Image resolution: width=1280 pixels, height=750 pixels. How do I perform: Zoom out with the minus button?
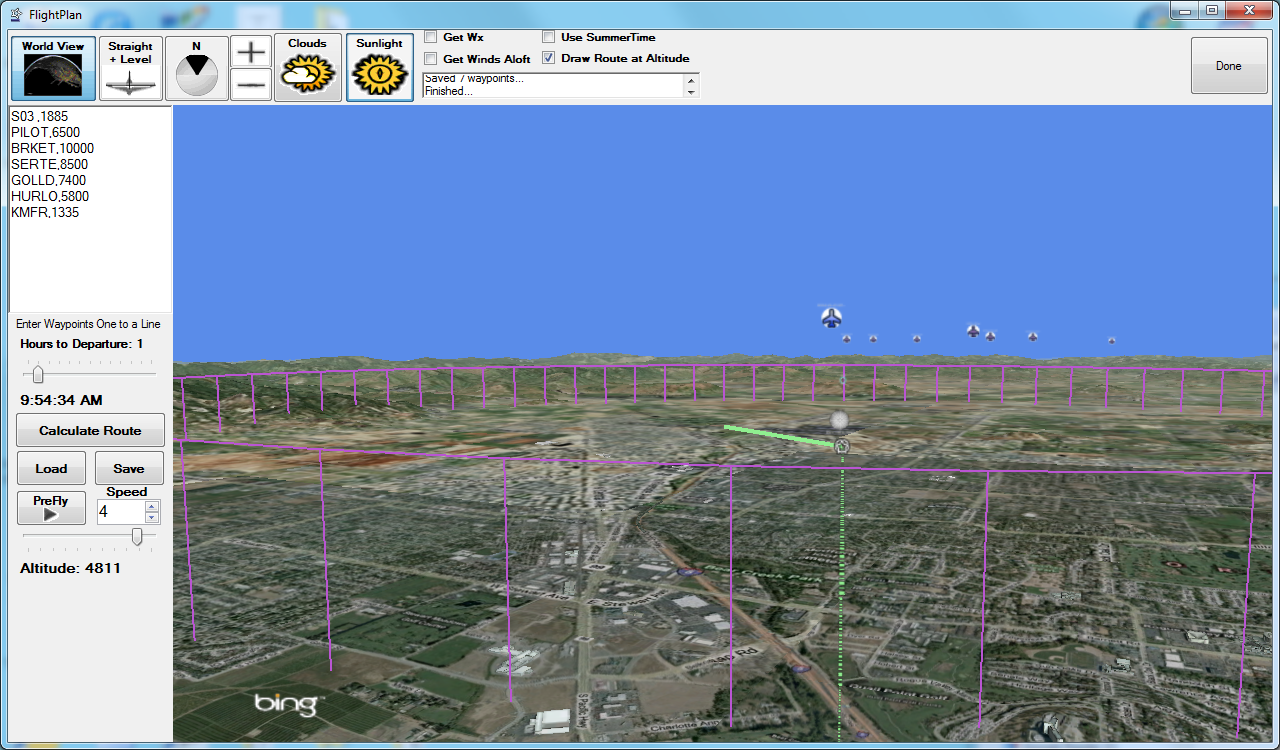click(x=250, y=85)
